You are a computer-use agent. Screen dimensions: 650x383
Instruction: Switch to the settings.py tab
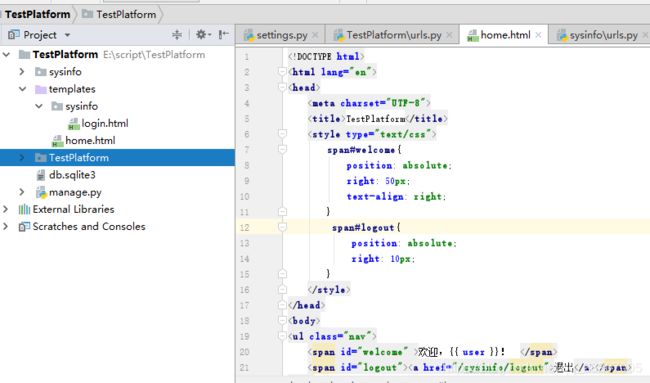click(x=282, y=35)
